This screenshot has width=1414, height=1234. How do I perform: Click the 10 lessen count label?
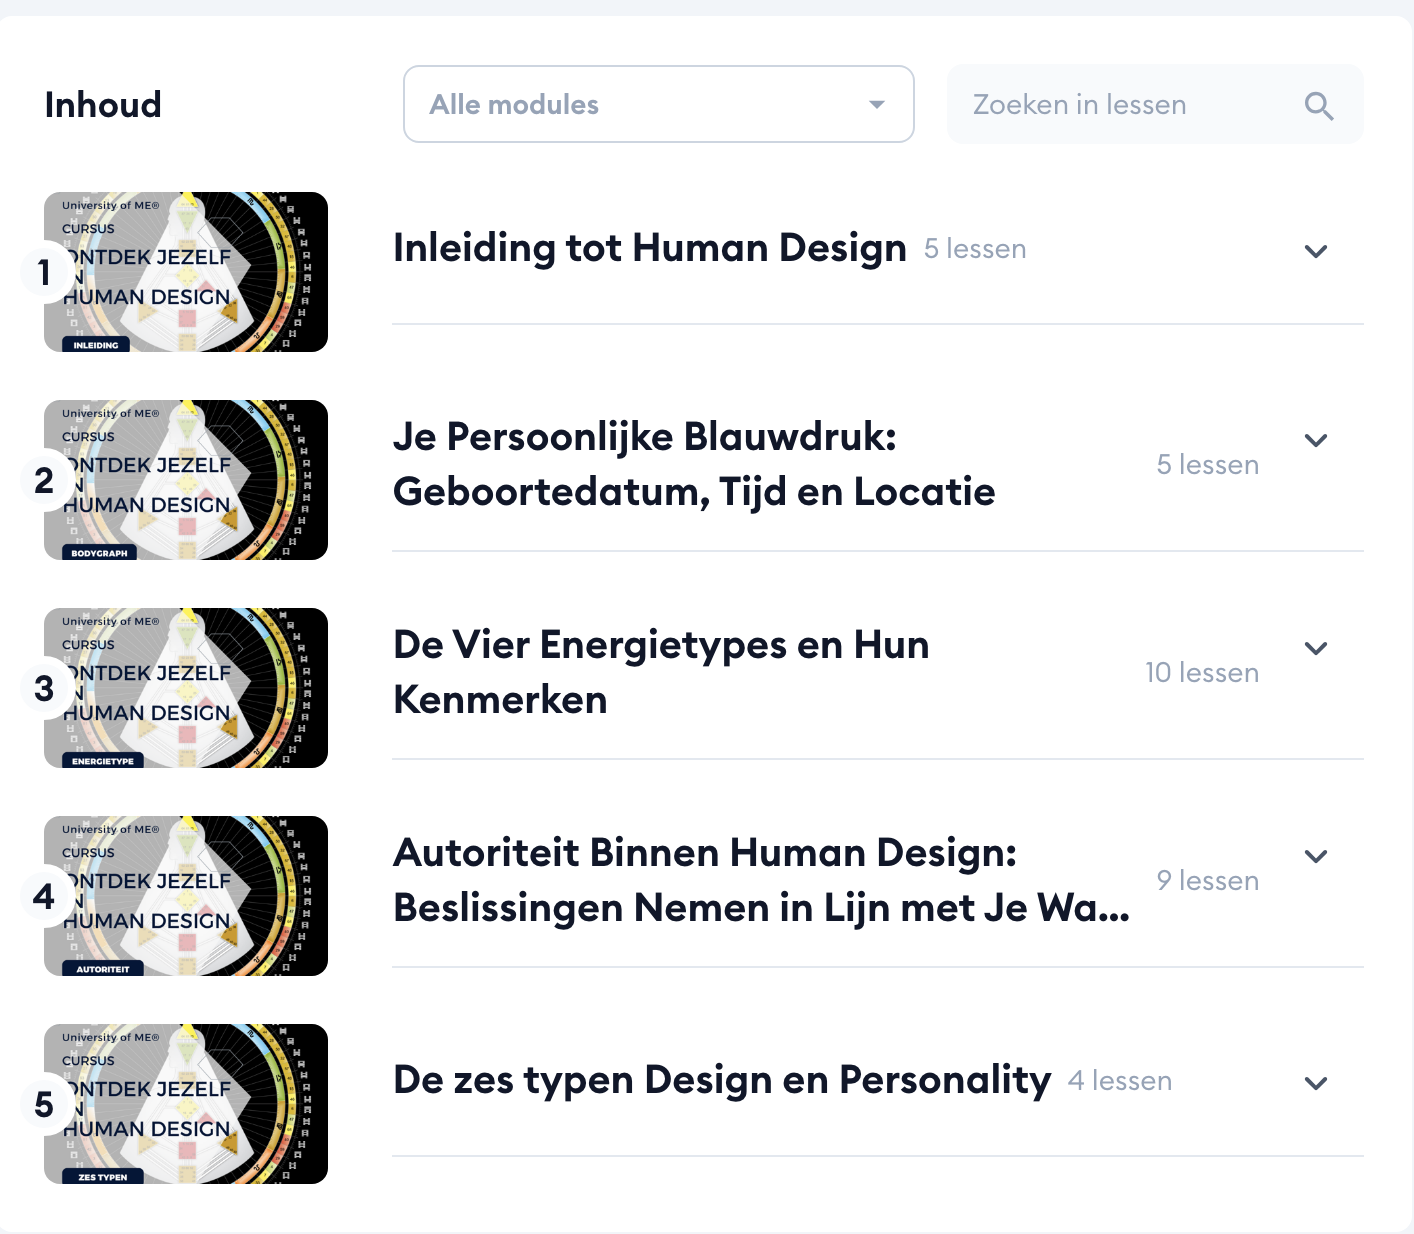[1201, 673]
